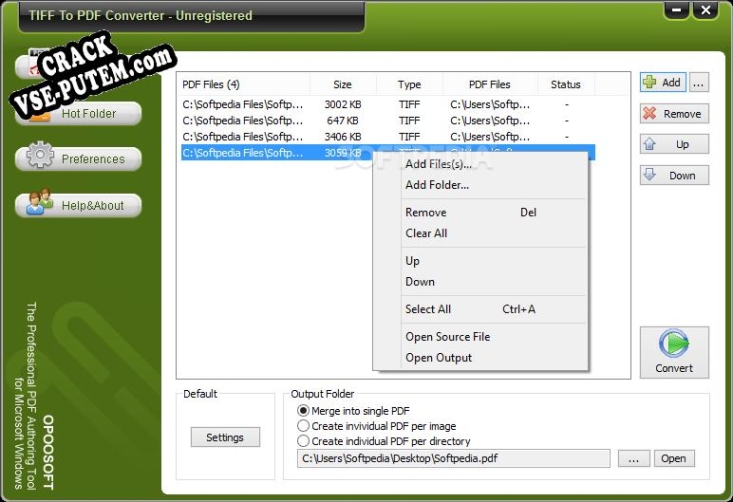Image resolution: width=733 pixels, height=502 pixels.
Task: Choose Add Folder... from context menu
Action: click(x=480, y=185)
